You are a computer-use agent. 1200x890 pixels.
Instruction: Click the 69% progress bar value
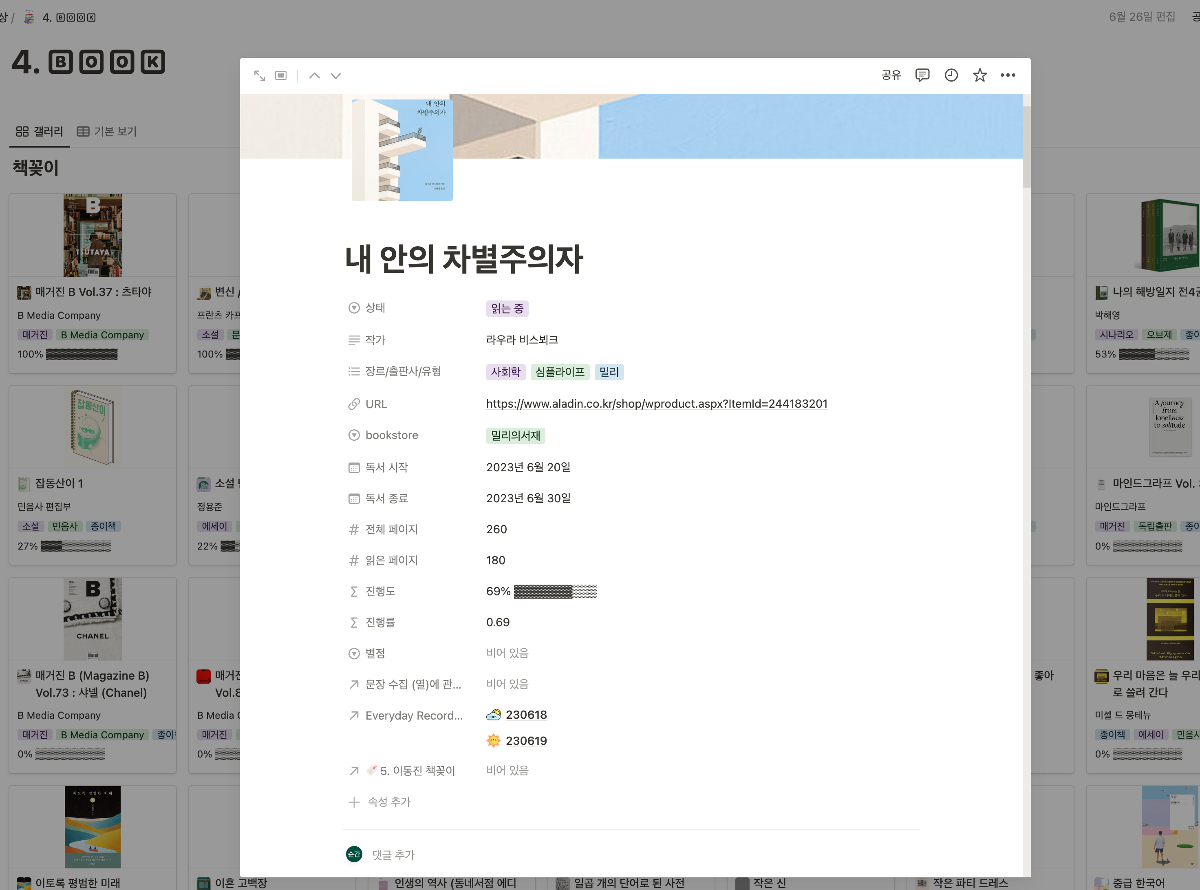[x=541, y=591]
